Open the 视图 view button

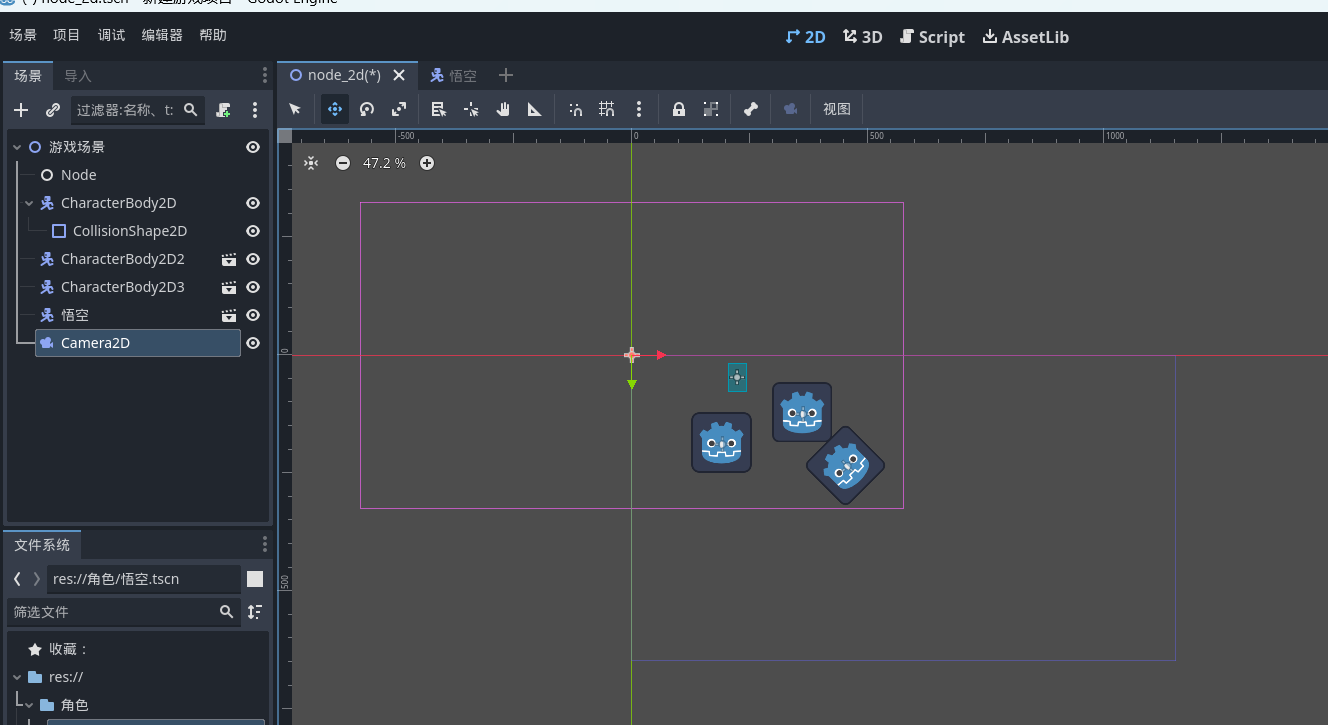837,109
